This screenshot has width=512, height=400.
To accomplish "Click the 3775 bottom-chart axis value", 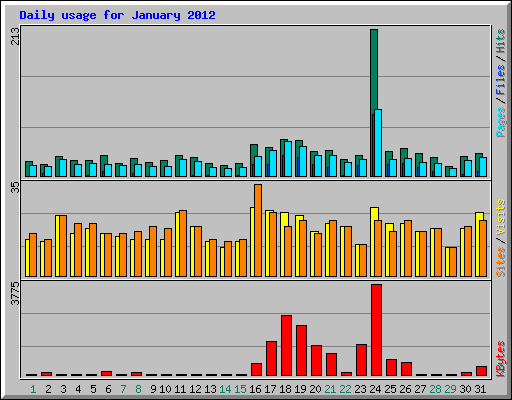I will pyautogui.click(x=15, y=293).
